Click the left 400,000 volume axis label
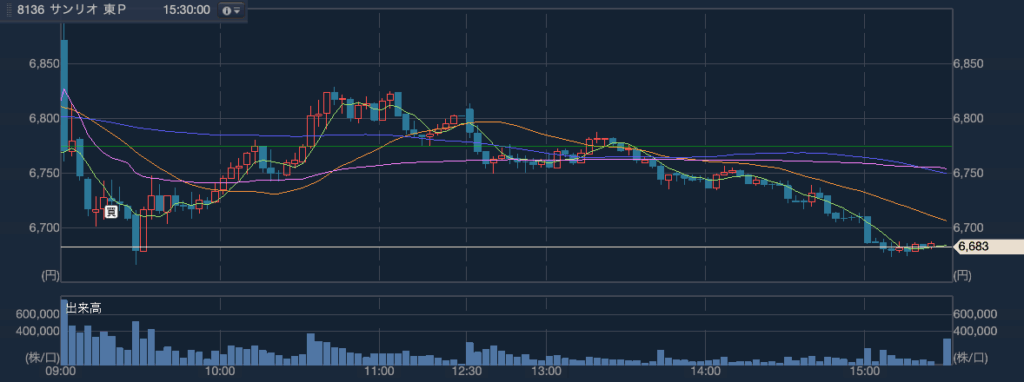This screenshot has height=382, width=1024. click(37, 331)
